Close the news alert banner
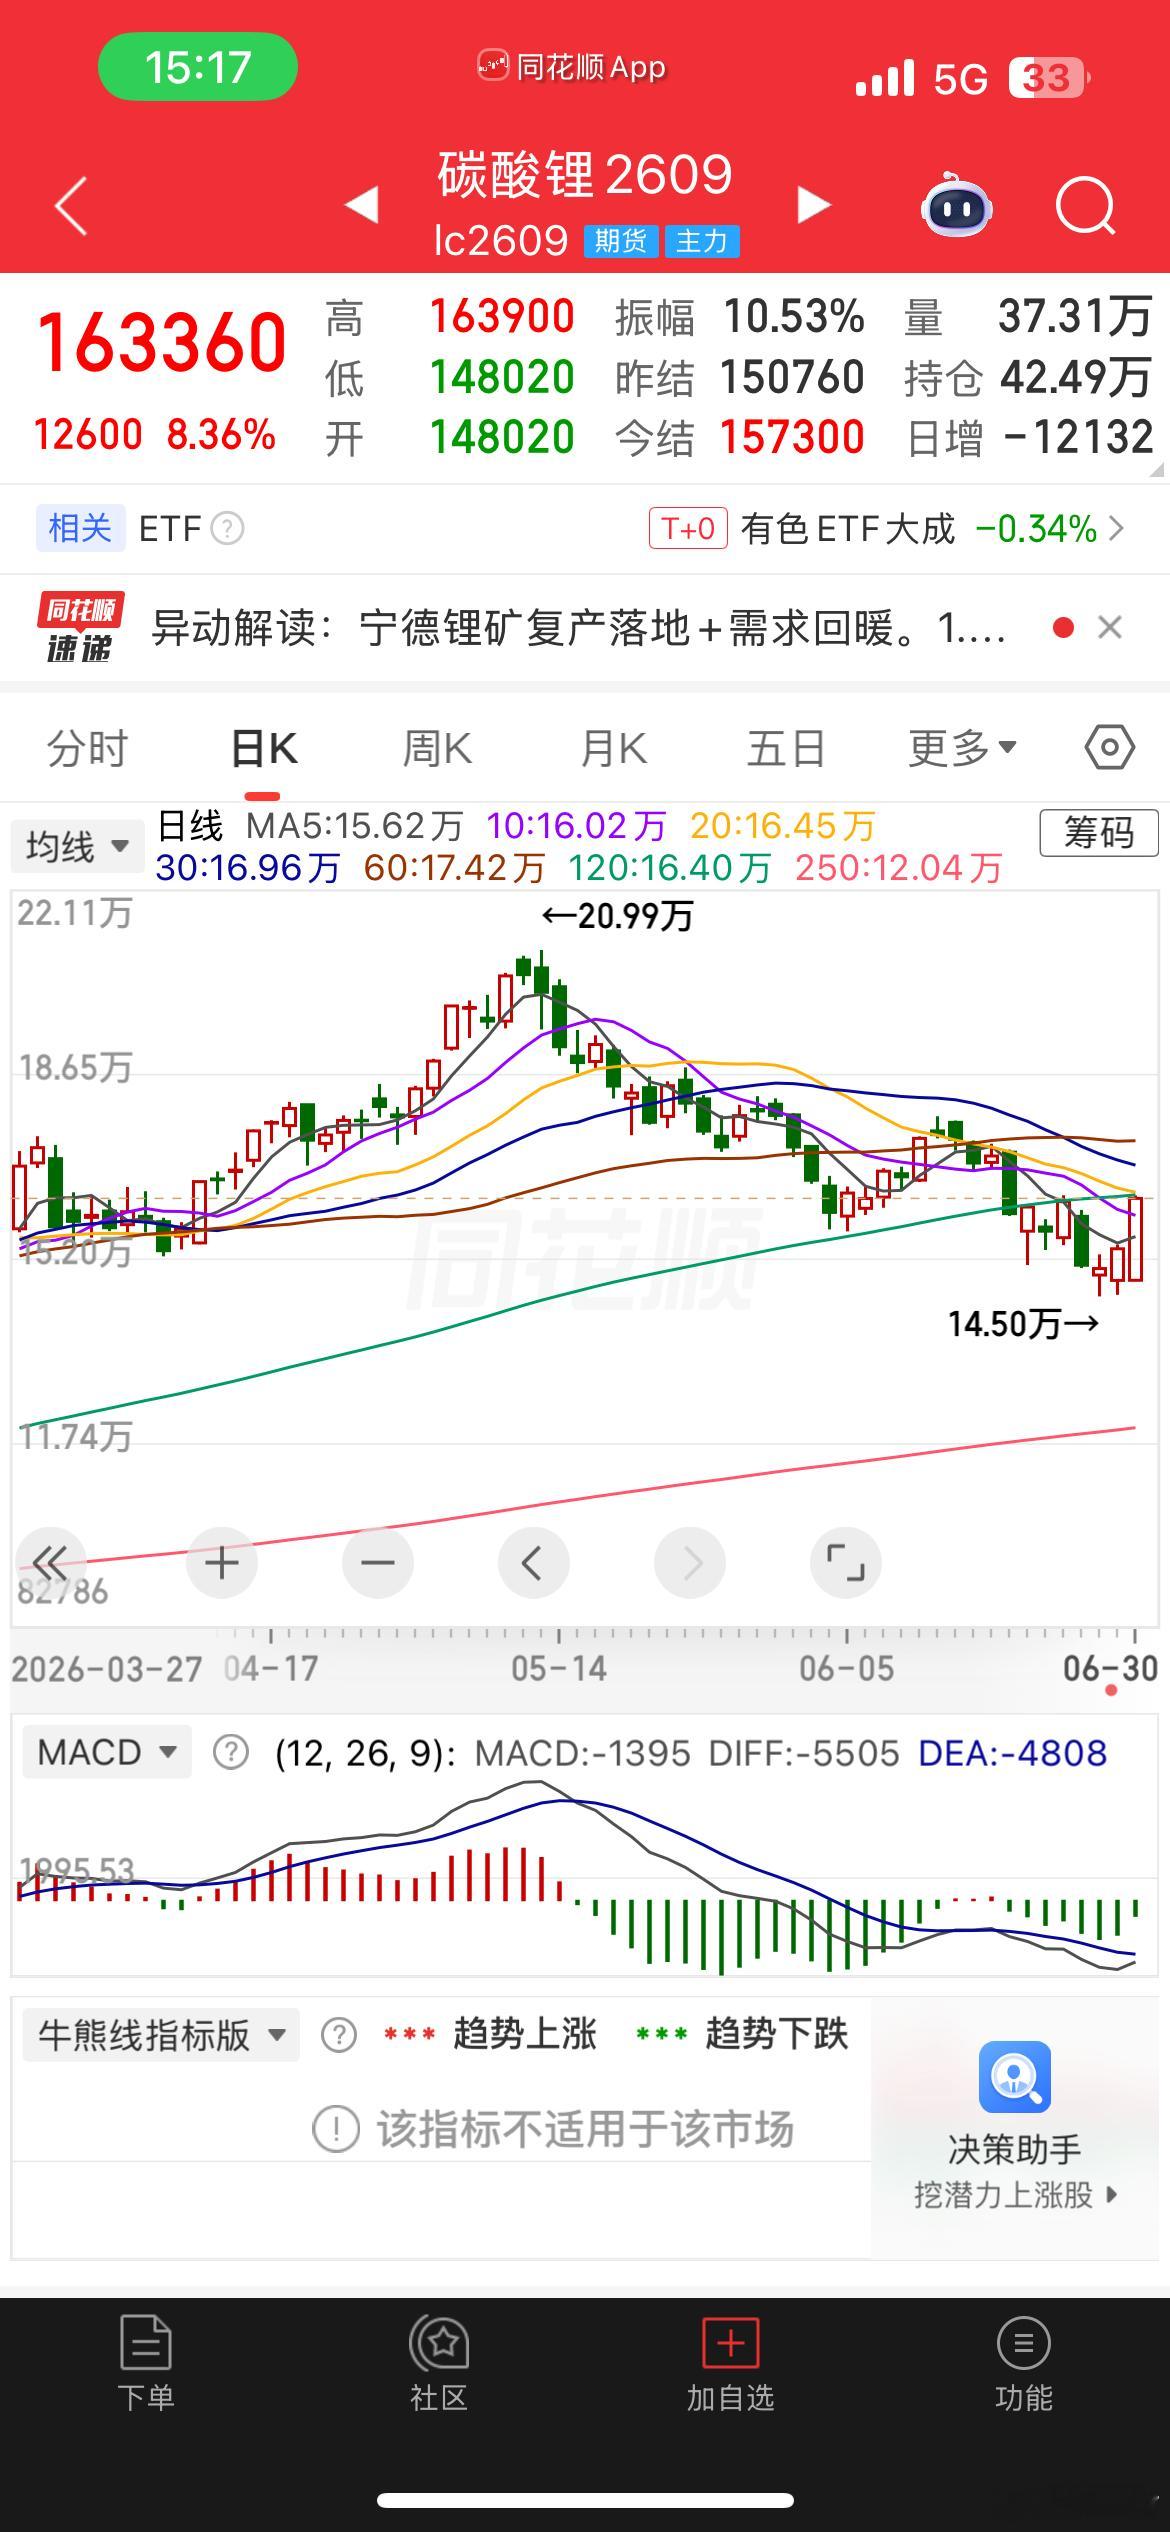 (x=1110, y=628)
